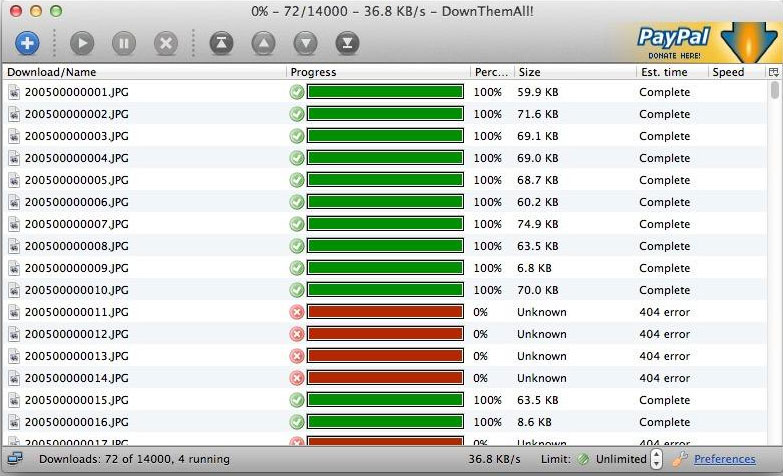This screenshot has height=476, width=783.
Task: Click the network icon in the status bar
Action: 15,458
